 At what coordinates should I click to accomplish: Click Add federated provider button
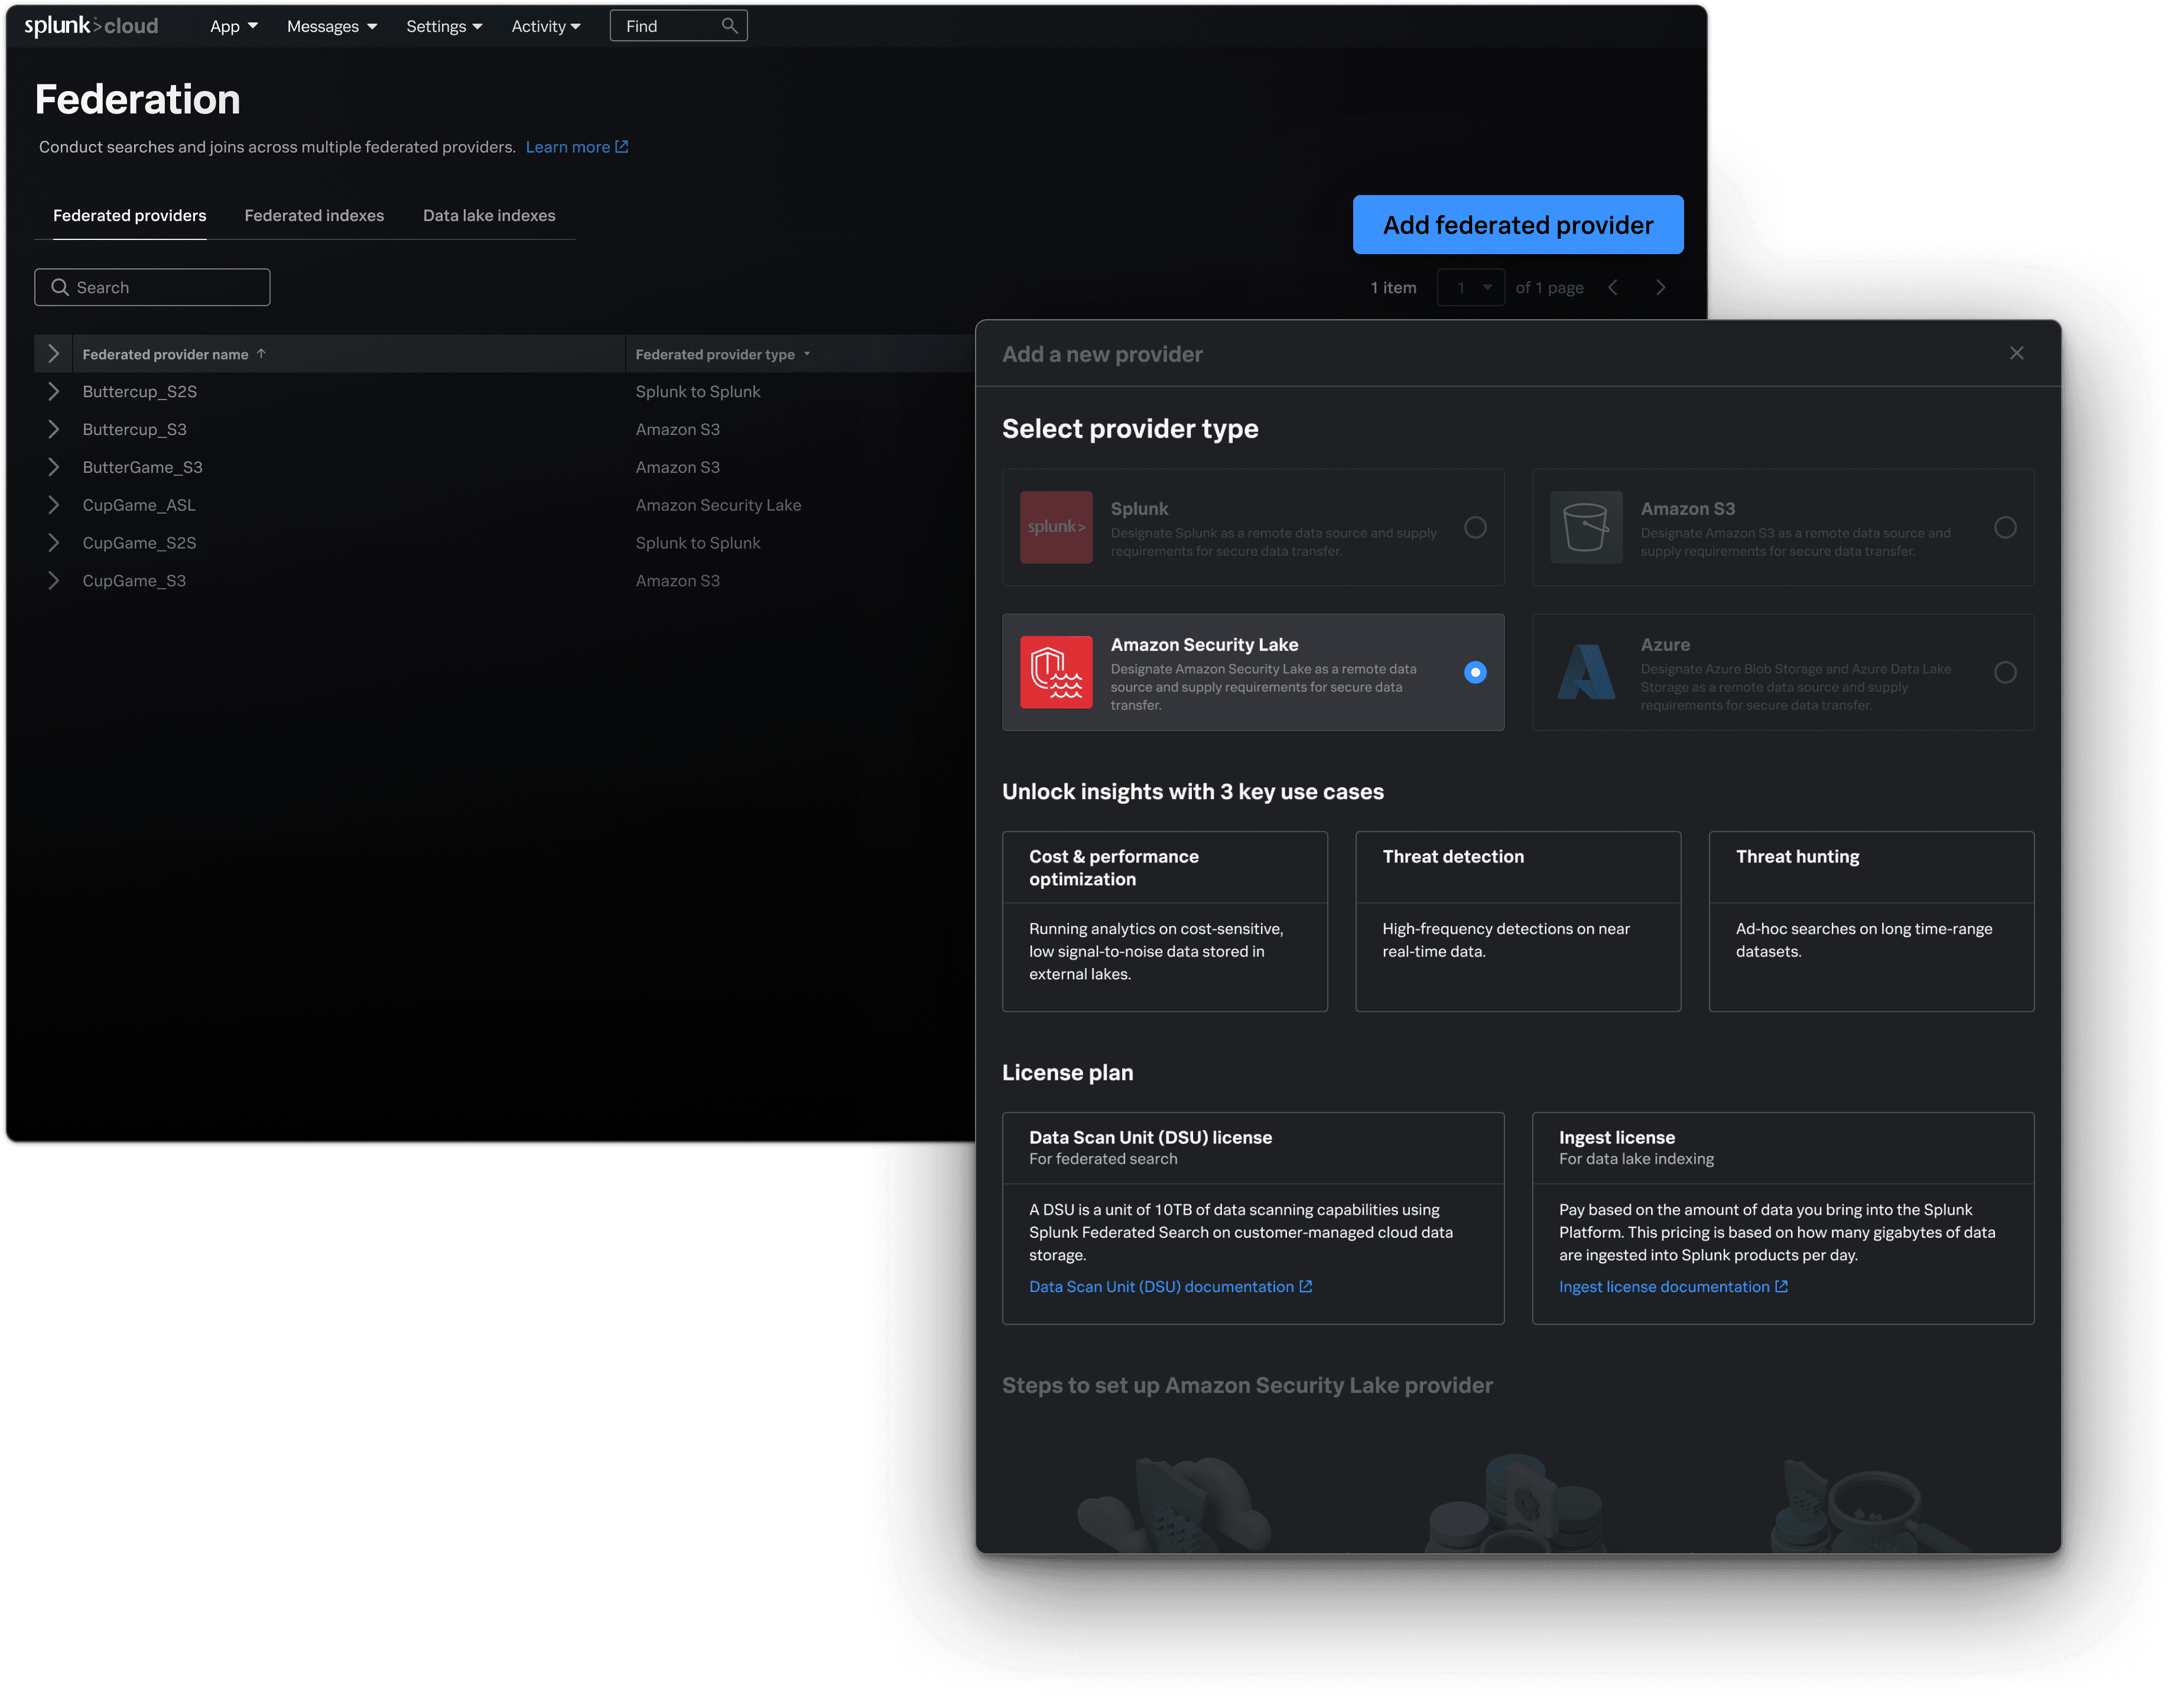(1517, 225)
